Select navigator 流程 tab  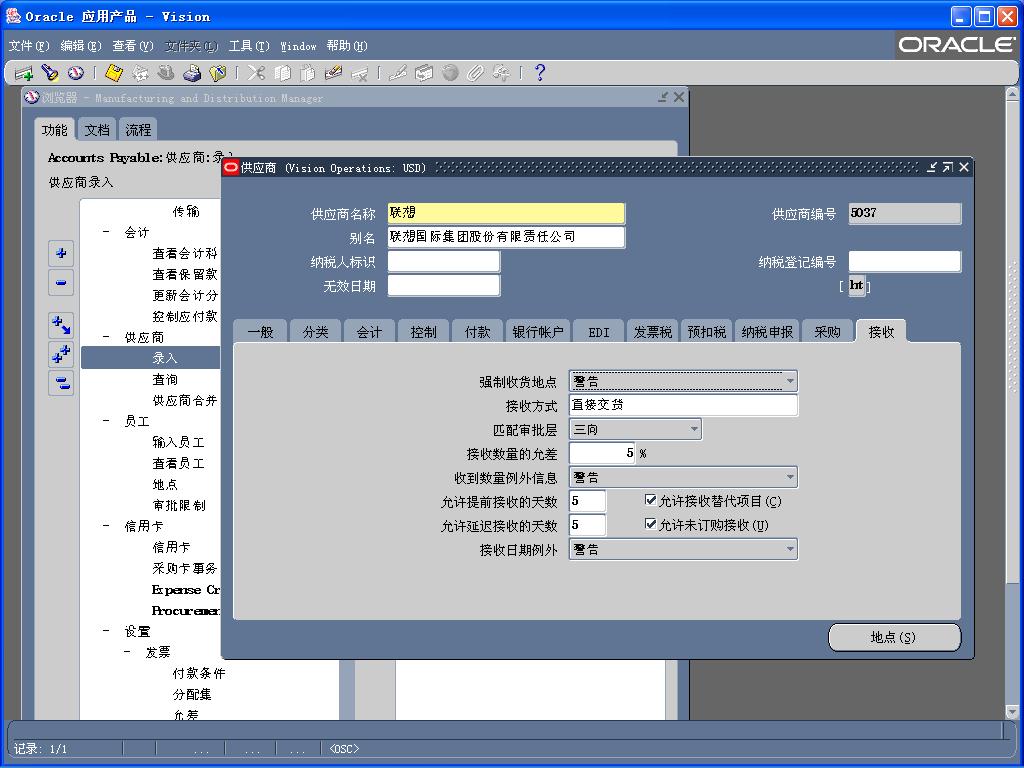[x=138, y=129]
